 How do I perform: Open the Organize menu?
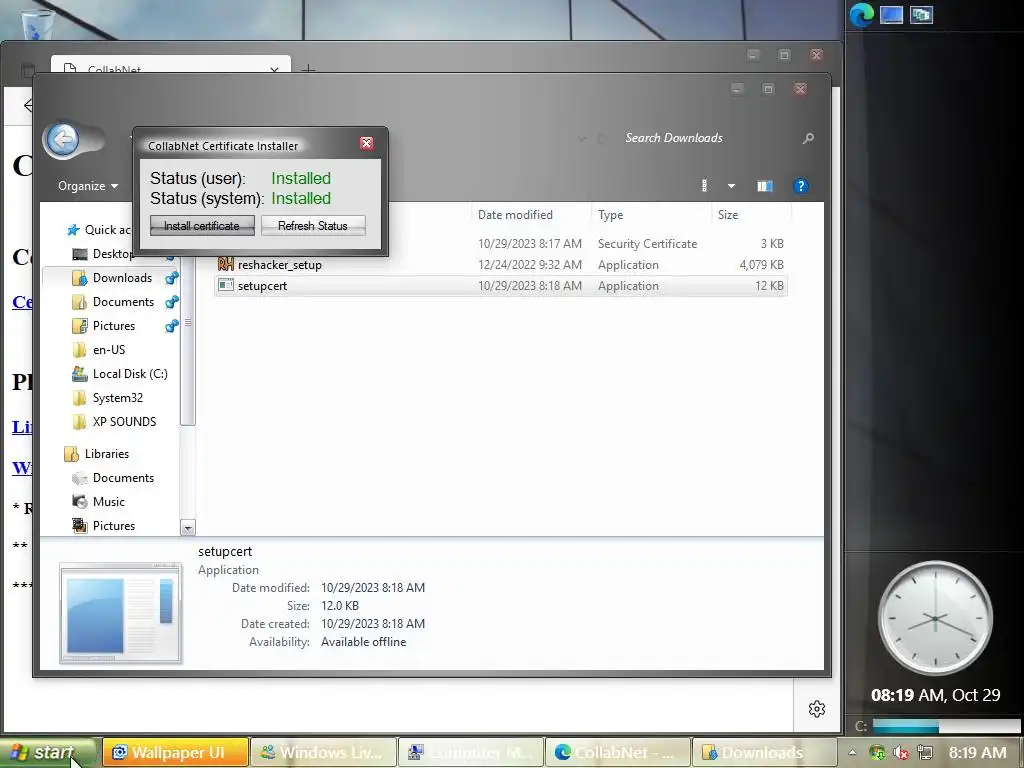[x=88, y=186]
